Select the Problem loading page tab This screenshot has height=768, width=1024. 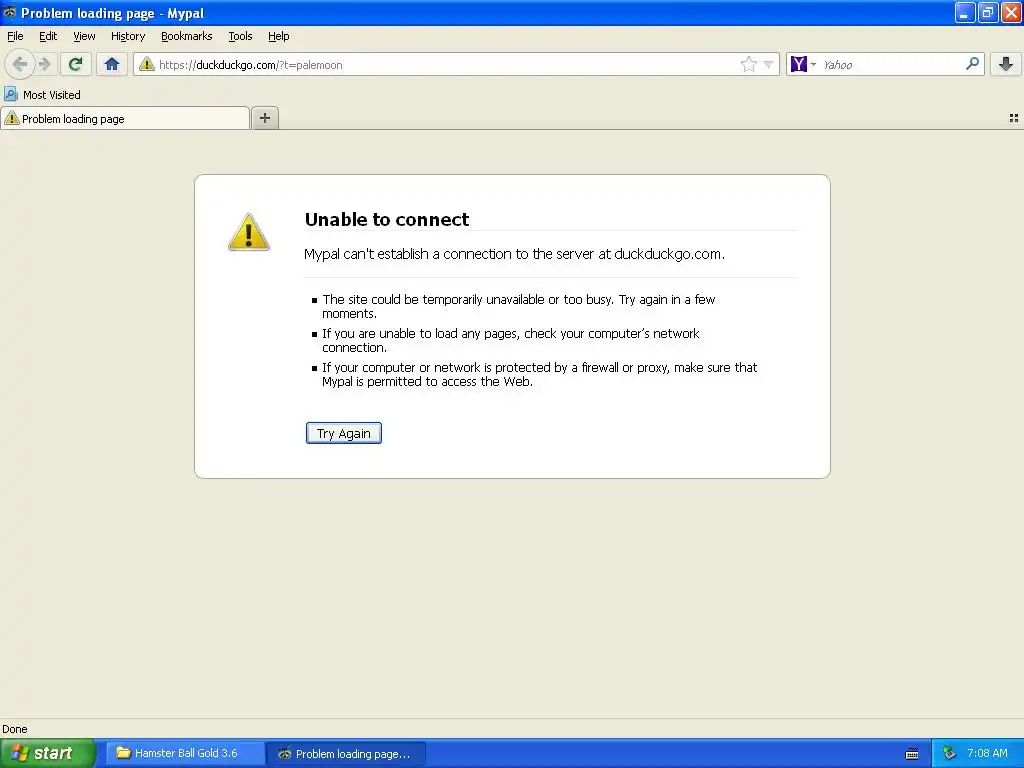[125, 118]
